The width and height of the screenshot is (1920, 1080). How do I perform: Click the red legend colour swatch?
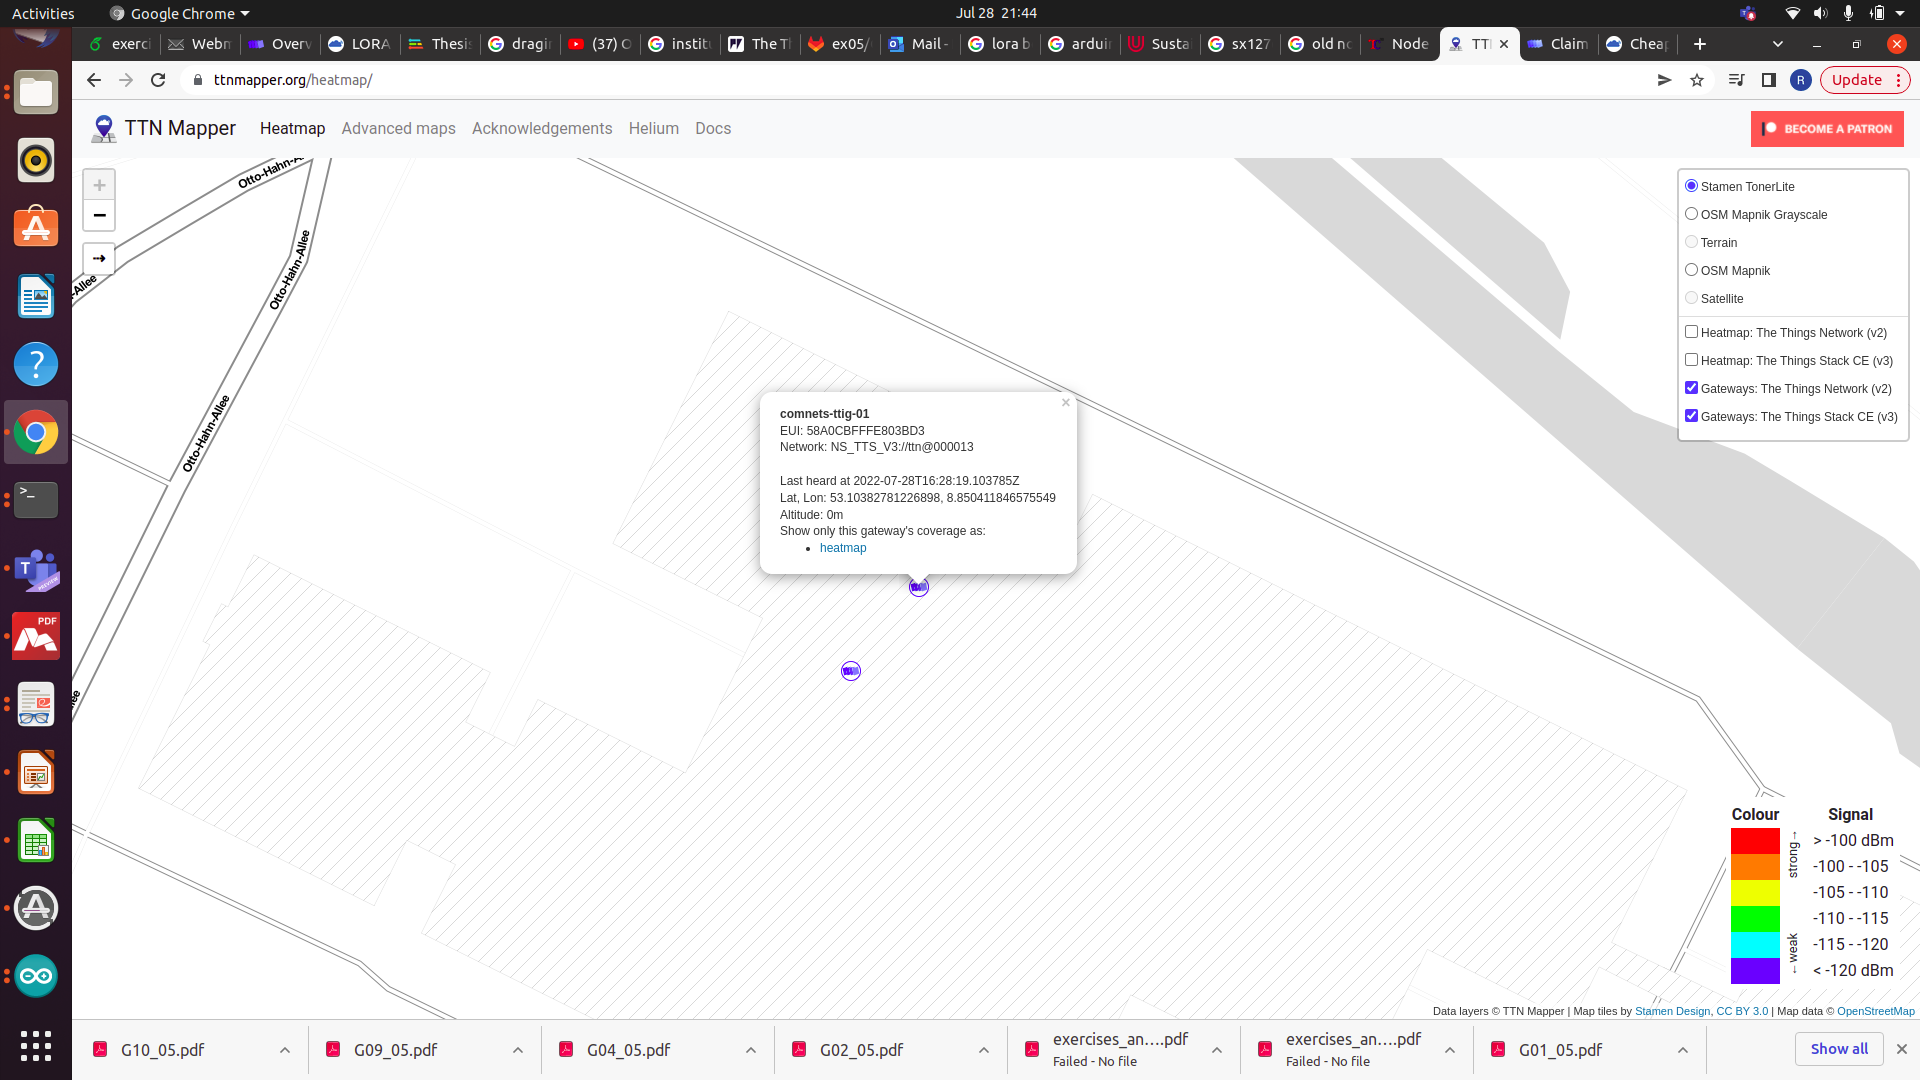coord(1755,841)
